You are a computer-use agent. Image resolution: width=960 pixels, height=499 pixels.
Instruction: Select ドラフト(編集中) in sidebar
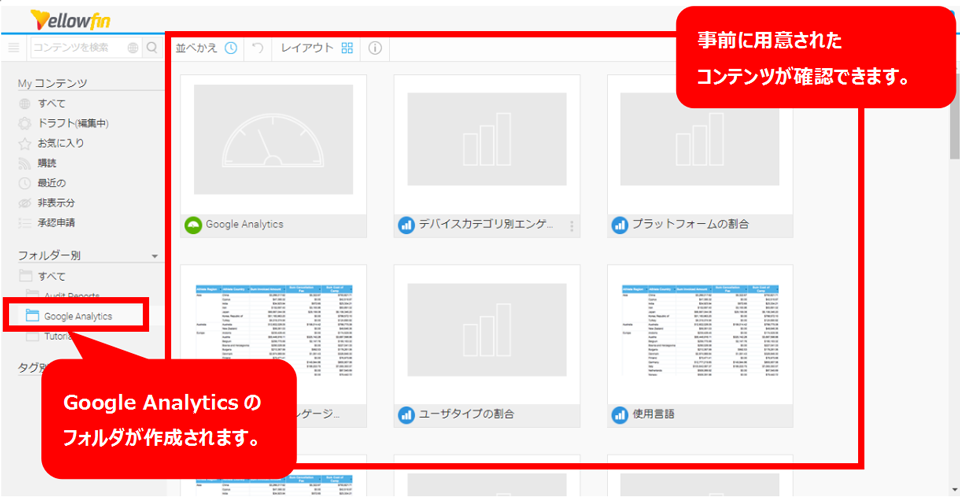pos(73,123)
